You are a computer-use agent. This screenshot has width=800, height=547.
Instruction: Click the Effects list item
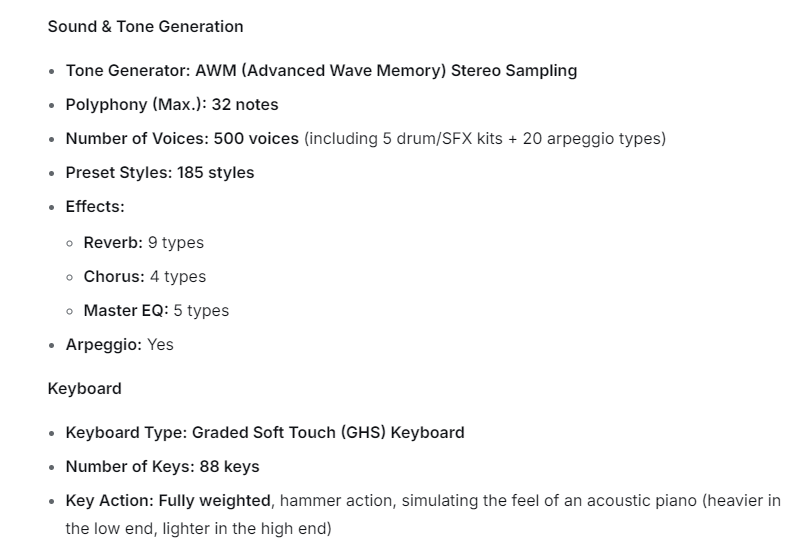[x=95, y=206]
